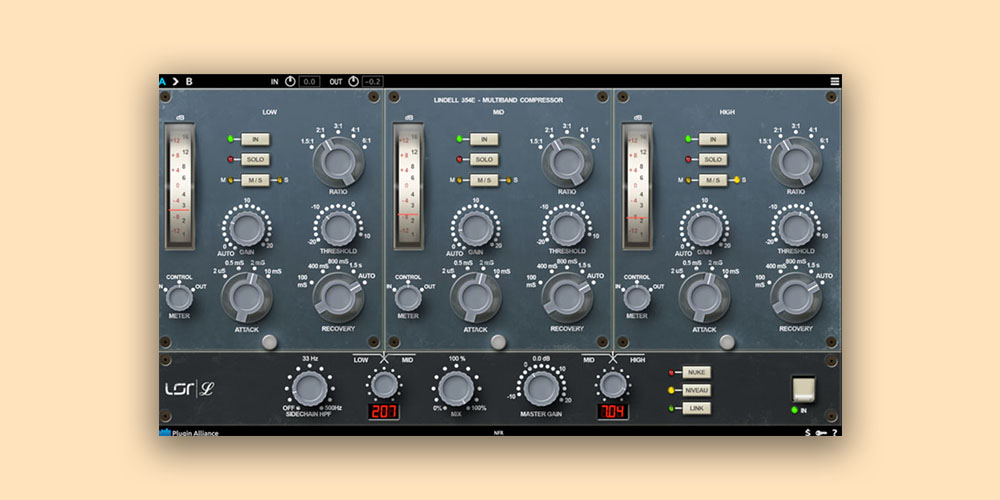The image size is (1000, 500).
Task: Enable the NIVEAU button
Action: pos(696,390)
